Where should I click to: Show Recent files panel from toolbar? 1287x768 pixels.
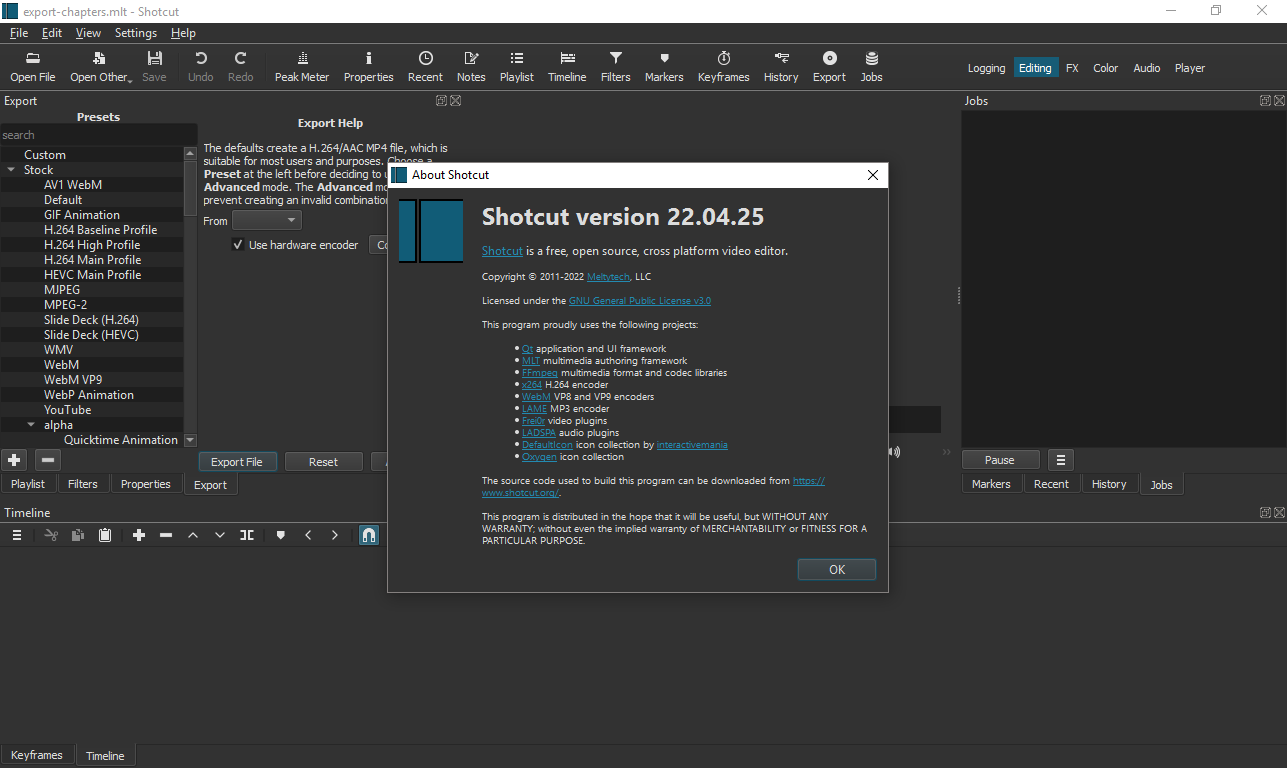click(x=425, y=66)
